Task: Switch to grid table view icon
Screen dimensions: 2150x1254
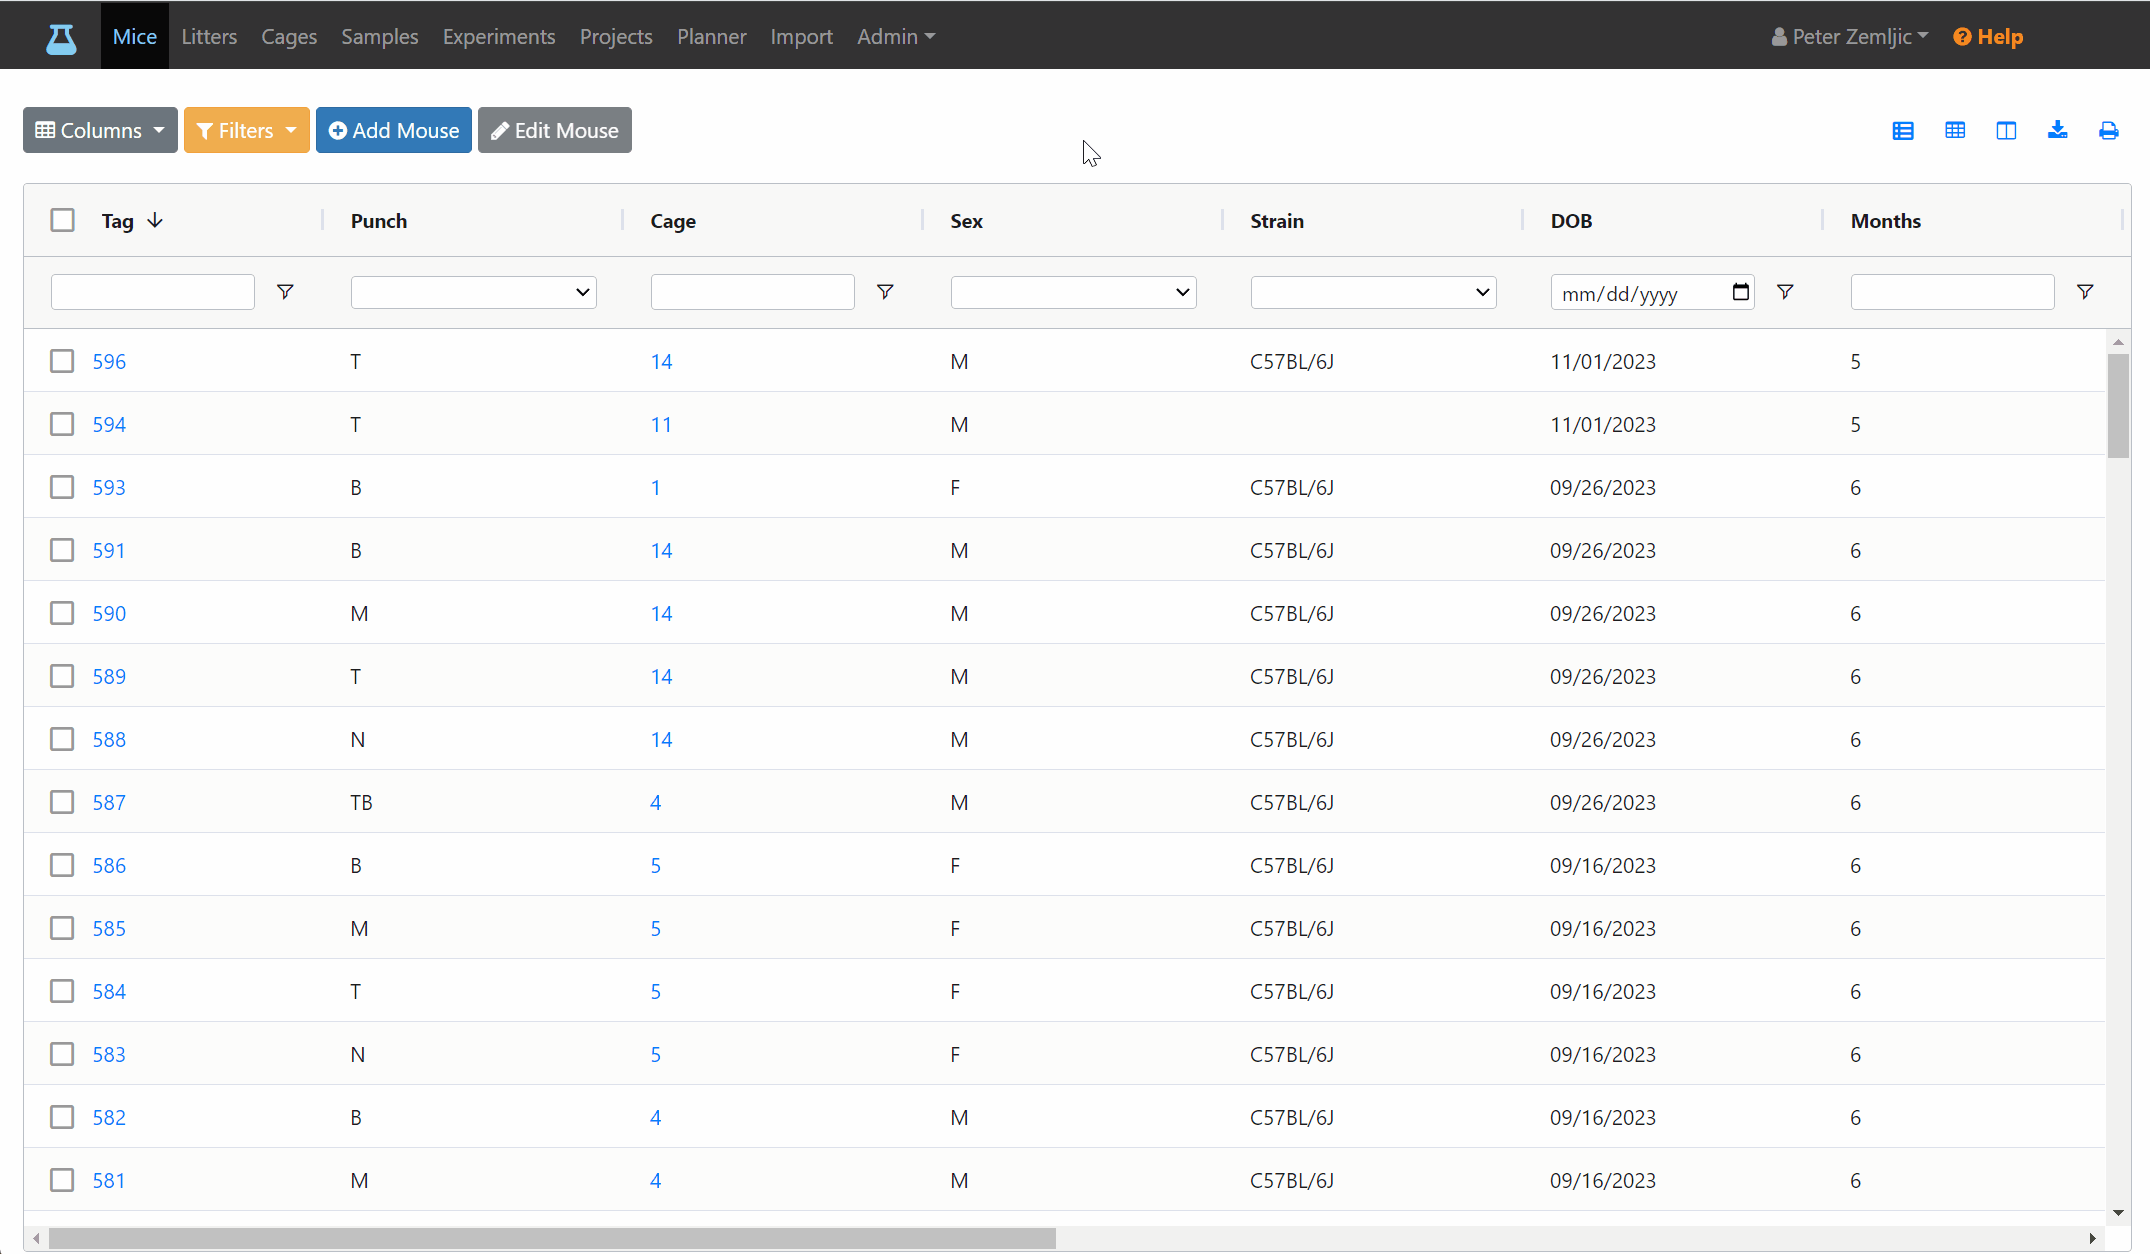Action: [1955, 130]
